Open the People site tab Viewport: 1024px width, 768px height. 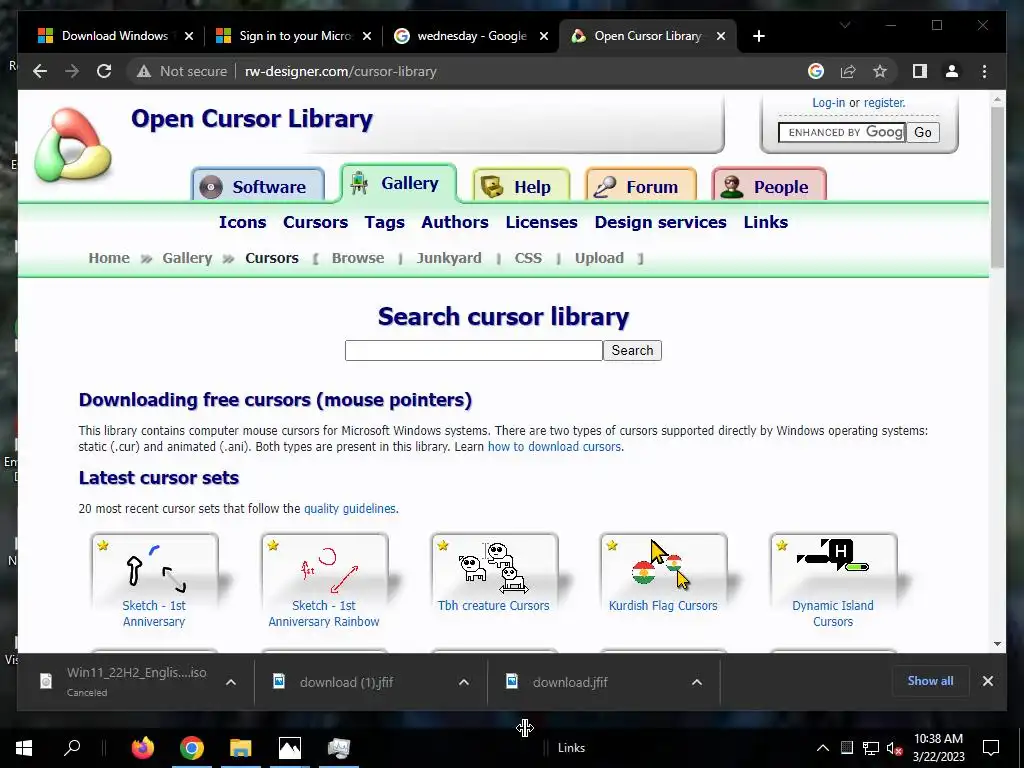pos(769,186)
